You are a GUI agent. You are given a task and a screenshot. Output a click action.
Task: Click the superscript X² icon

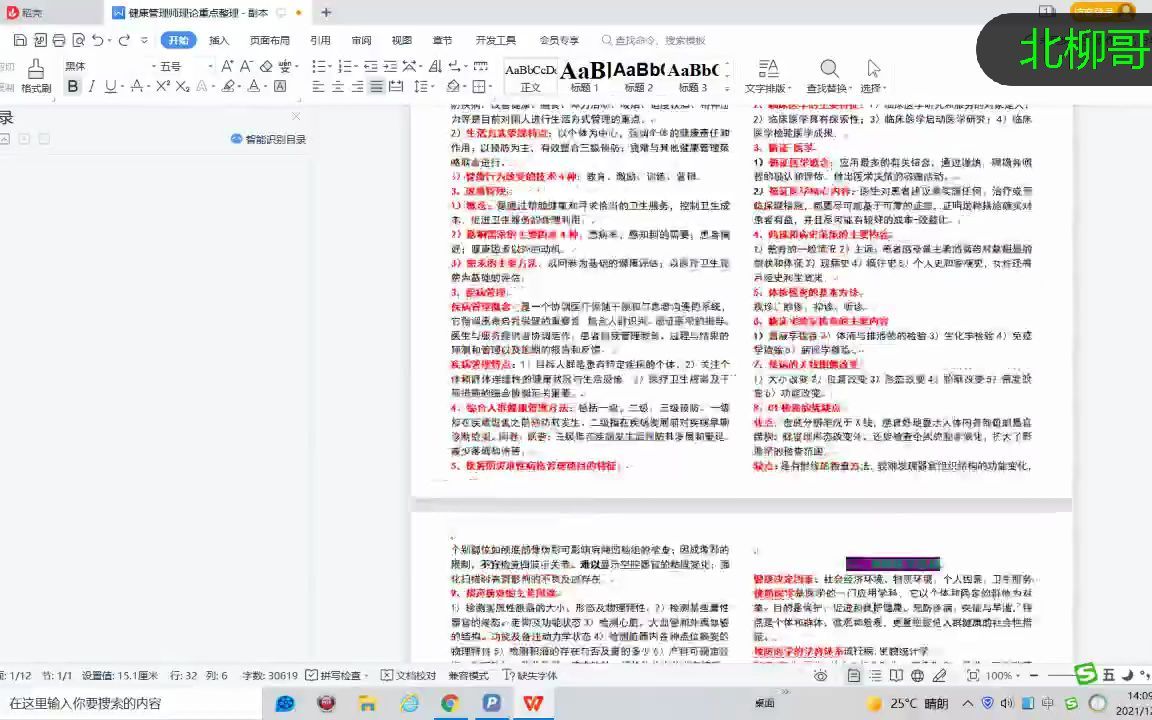tap(164, 85)
